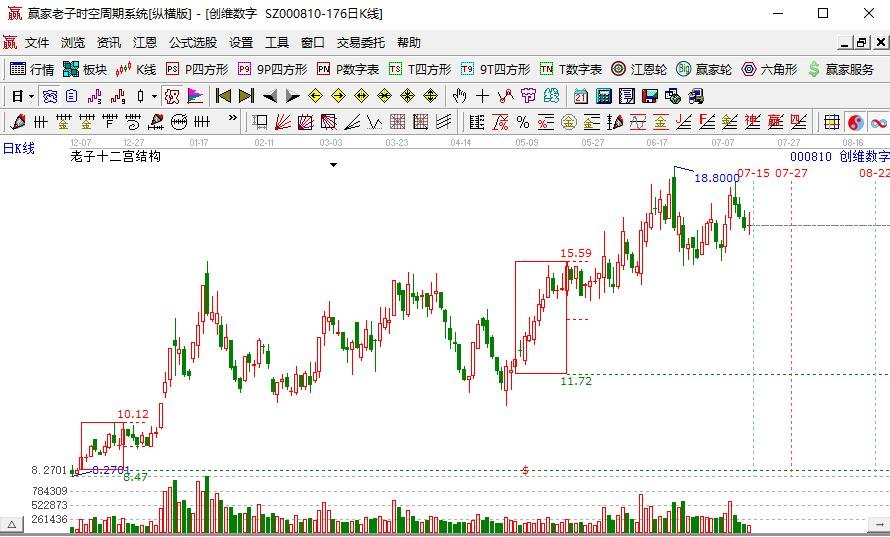
Task: Click the percent symbol tool
Action: click(523, 121)
